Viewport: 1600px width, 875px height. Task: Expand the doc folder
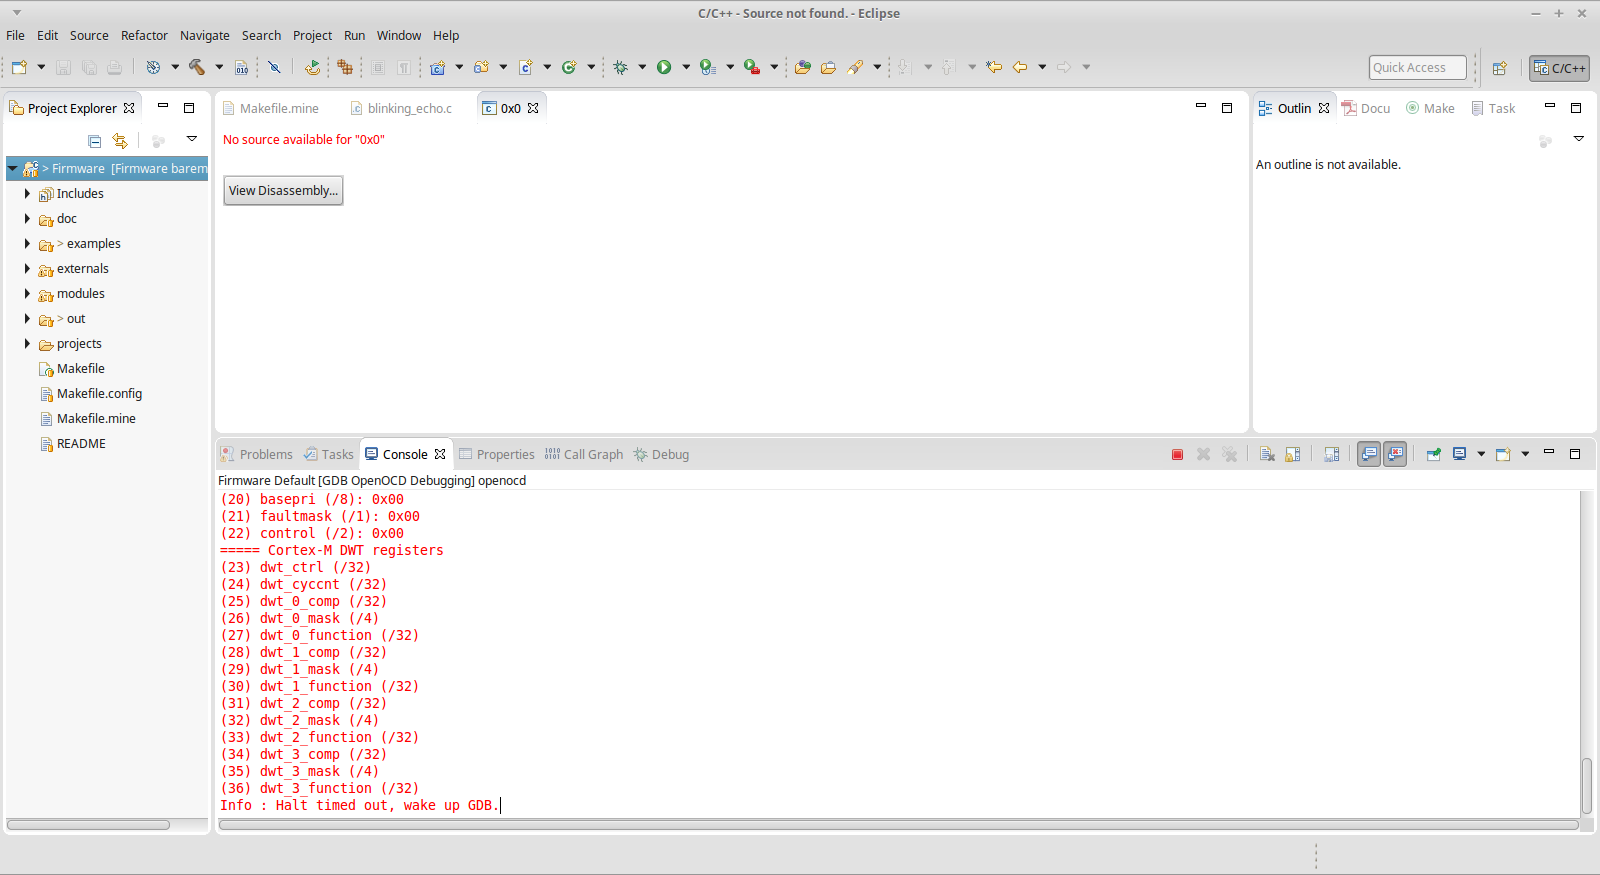(27, 218)
